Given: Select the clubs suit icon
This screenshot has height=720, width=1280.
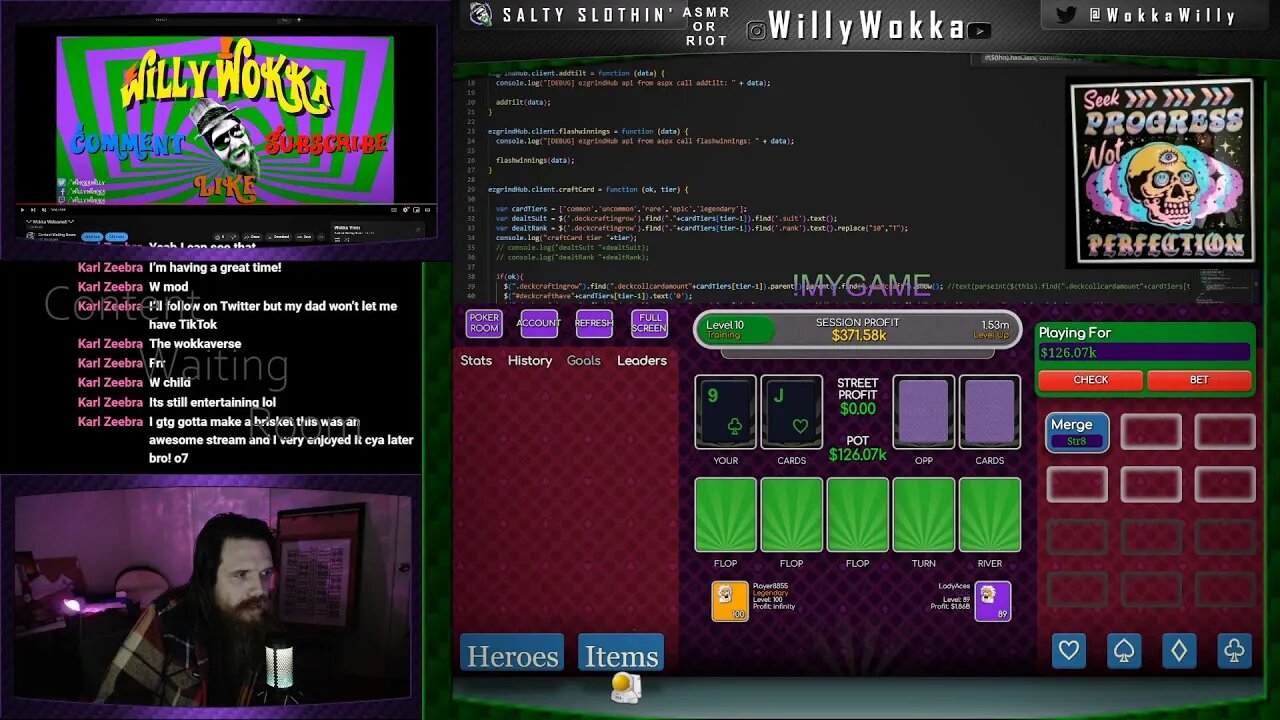Looking at the screenshot, I should (1234, 651).
